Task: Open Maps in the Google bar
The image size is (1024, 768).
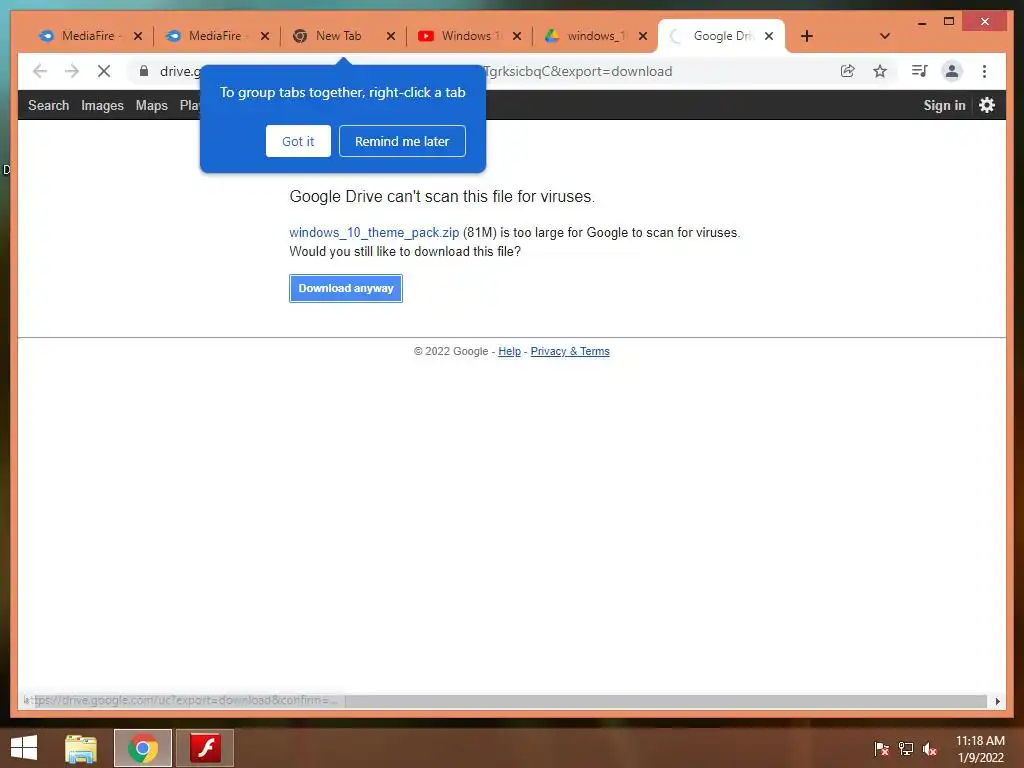Action: pyautogui.click(x=152, y=105)
